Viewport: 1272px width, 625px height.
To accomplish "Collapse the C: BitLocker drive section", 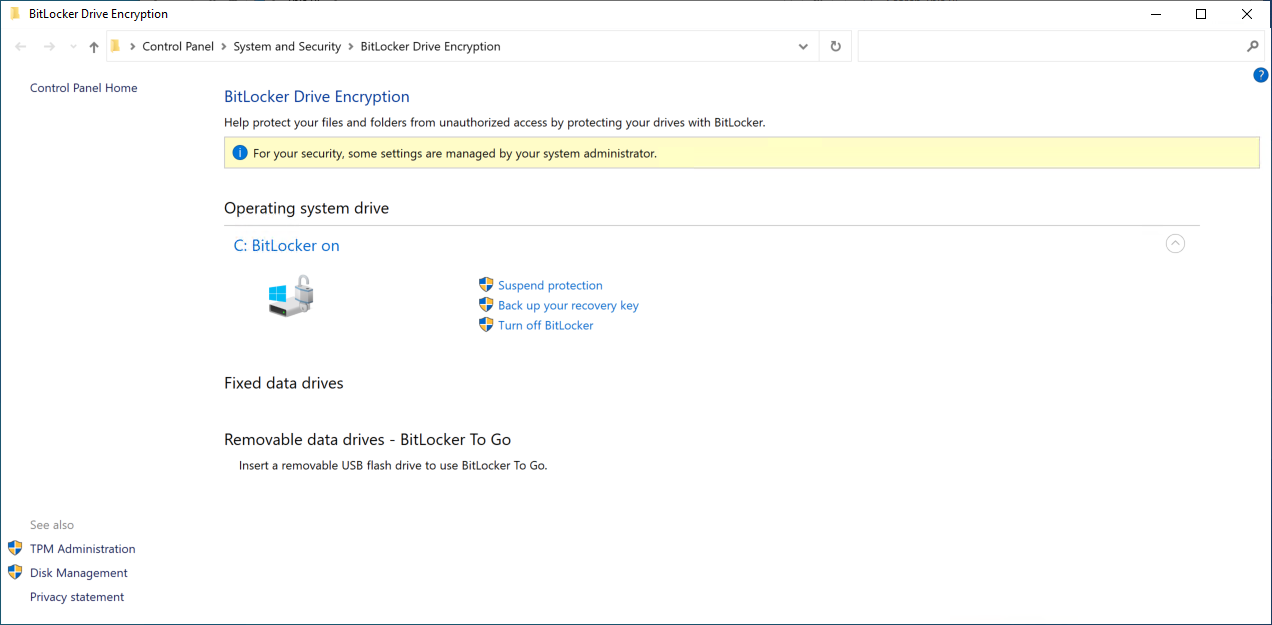I will (1175, 243).
